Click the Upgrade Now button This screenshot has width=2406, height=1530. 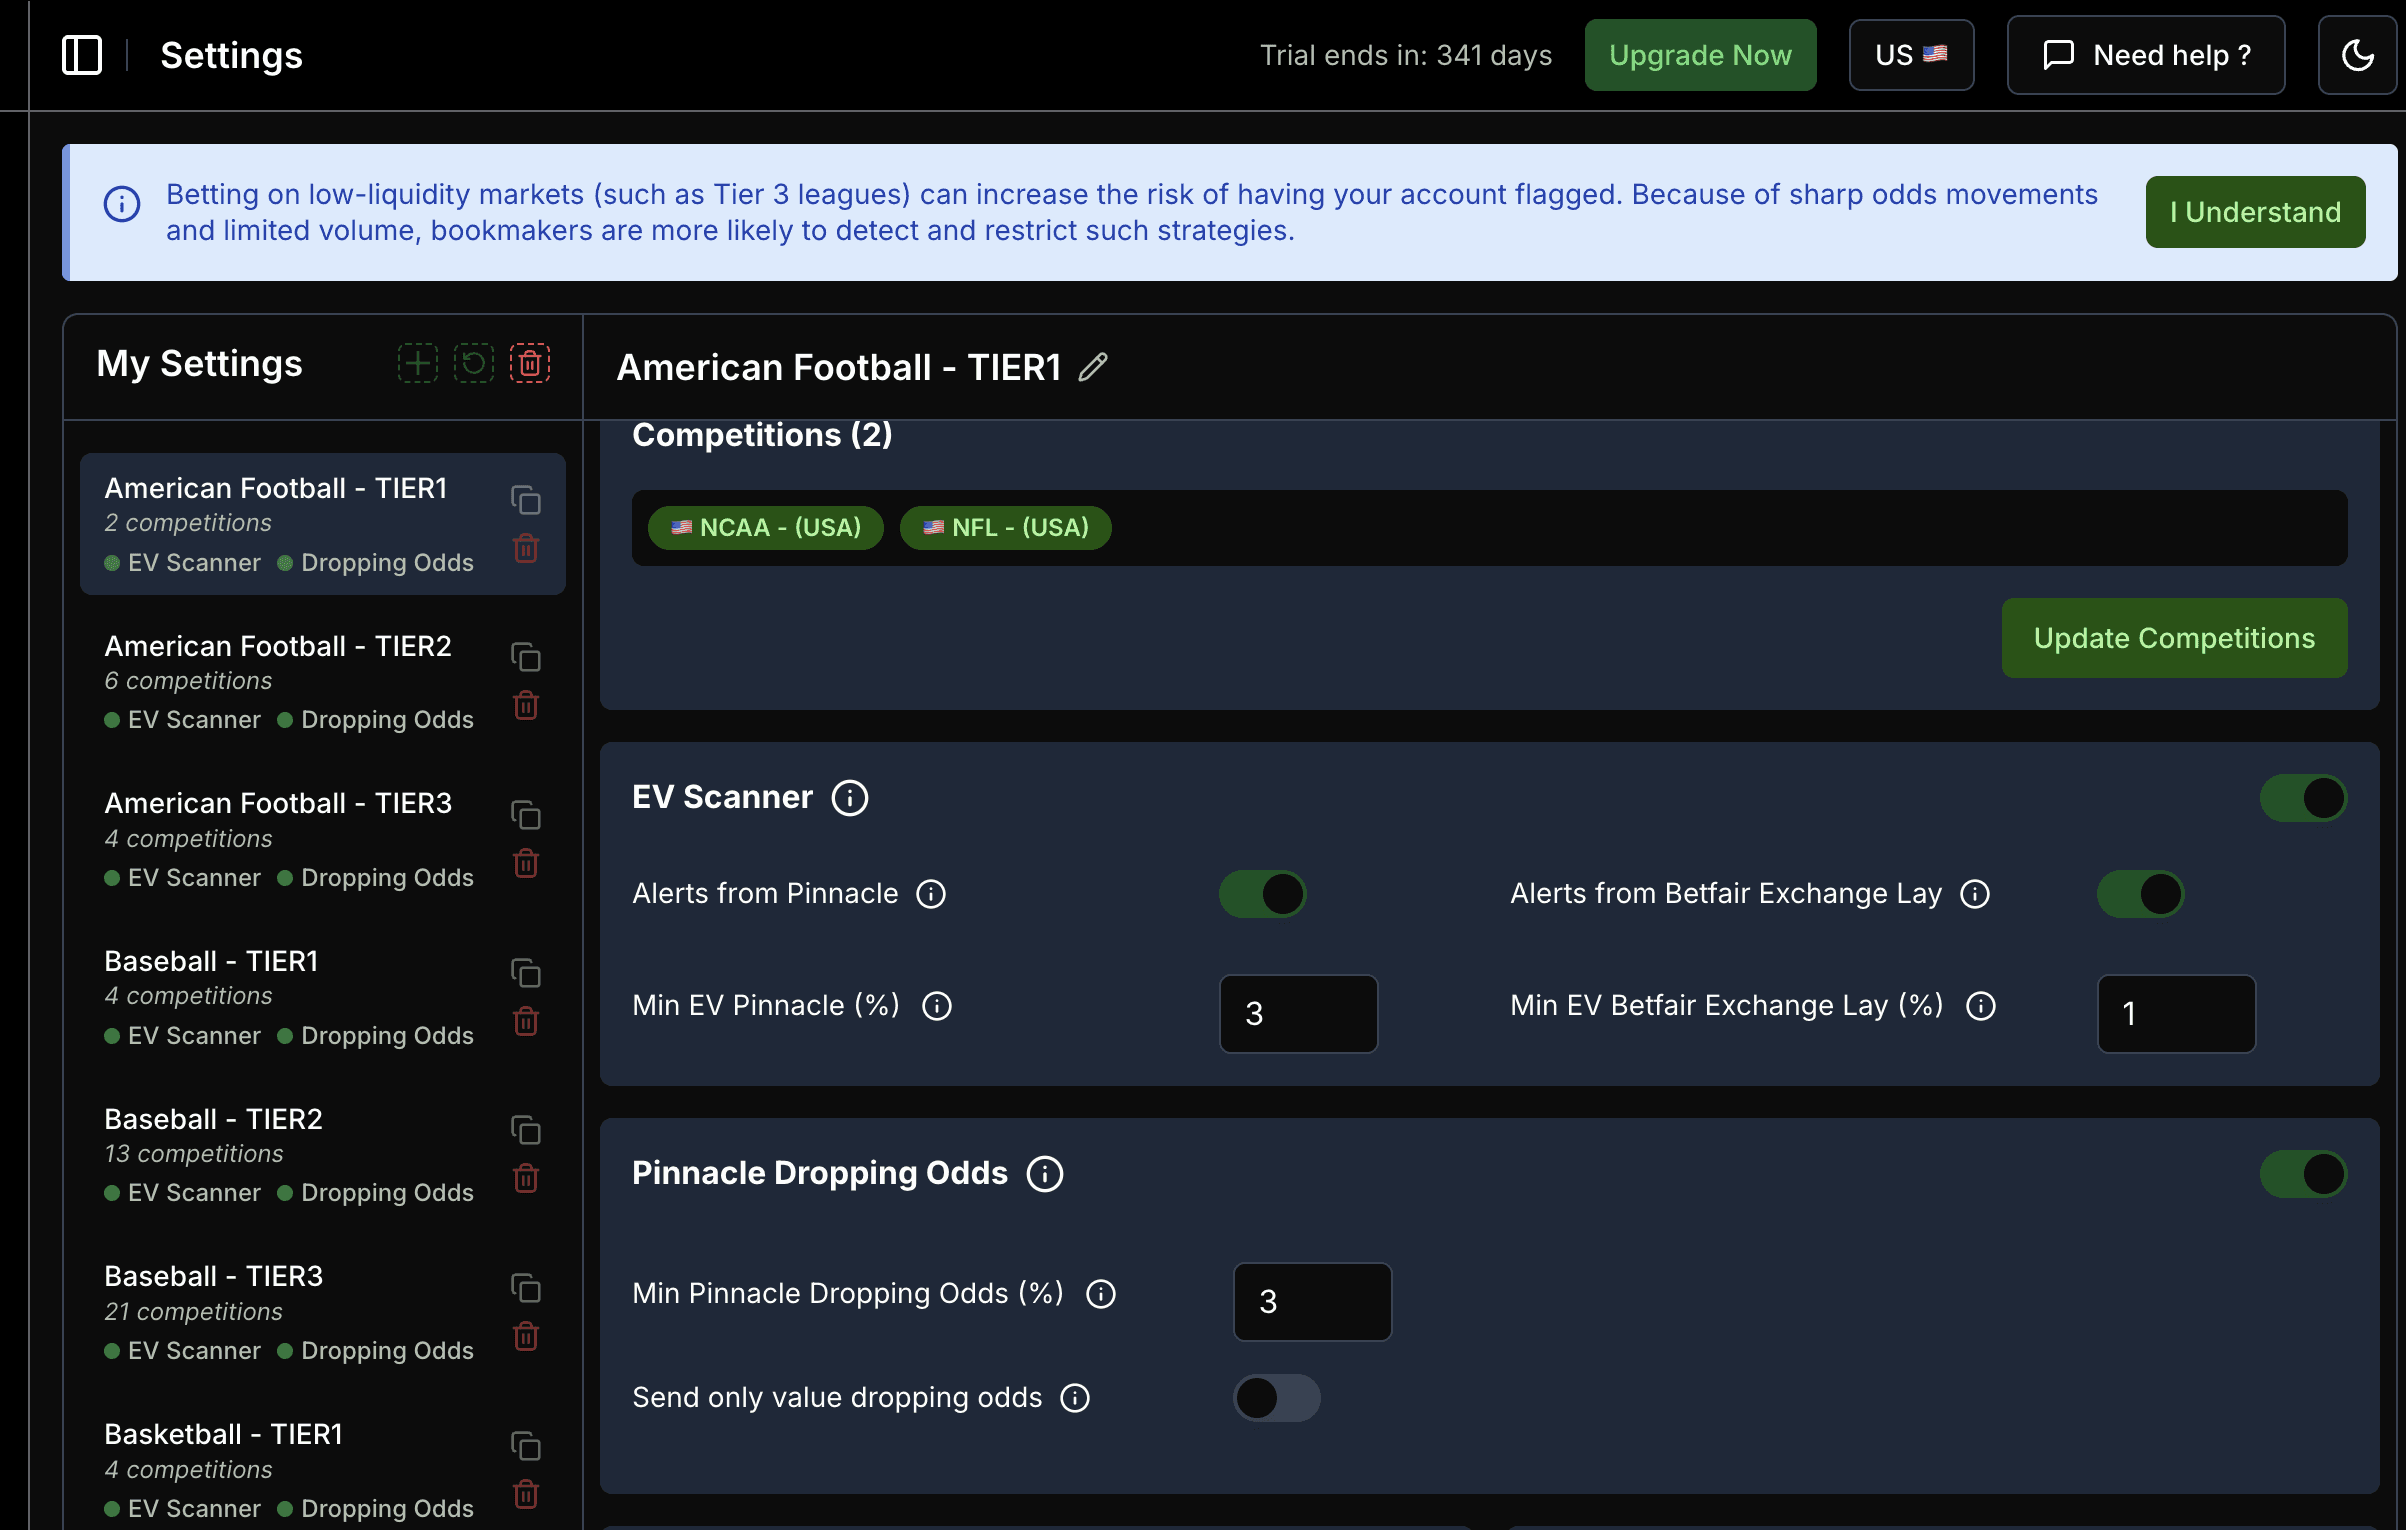(x=1700, y=55)
